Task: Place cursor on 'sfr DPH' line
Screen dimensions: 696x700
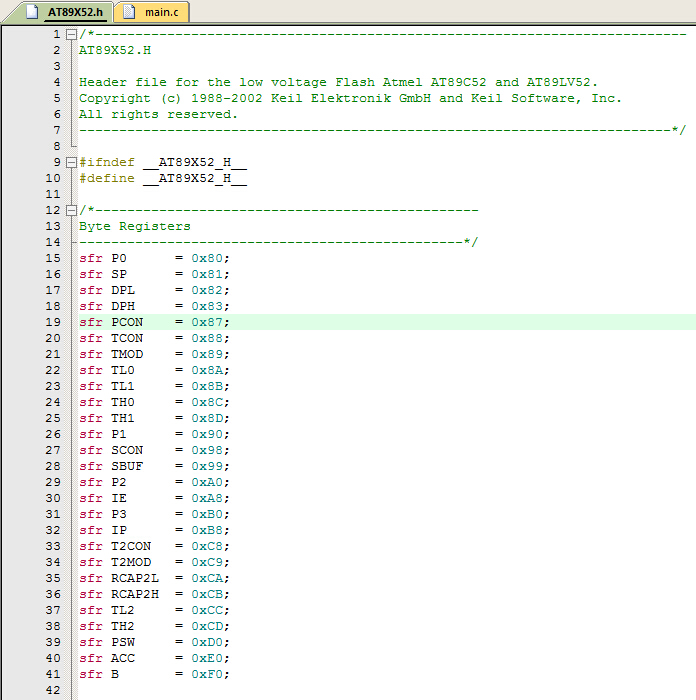Action: click(154, 306)
